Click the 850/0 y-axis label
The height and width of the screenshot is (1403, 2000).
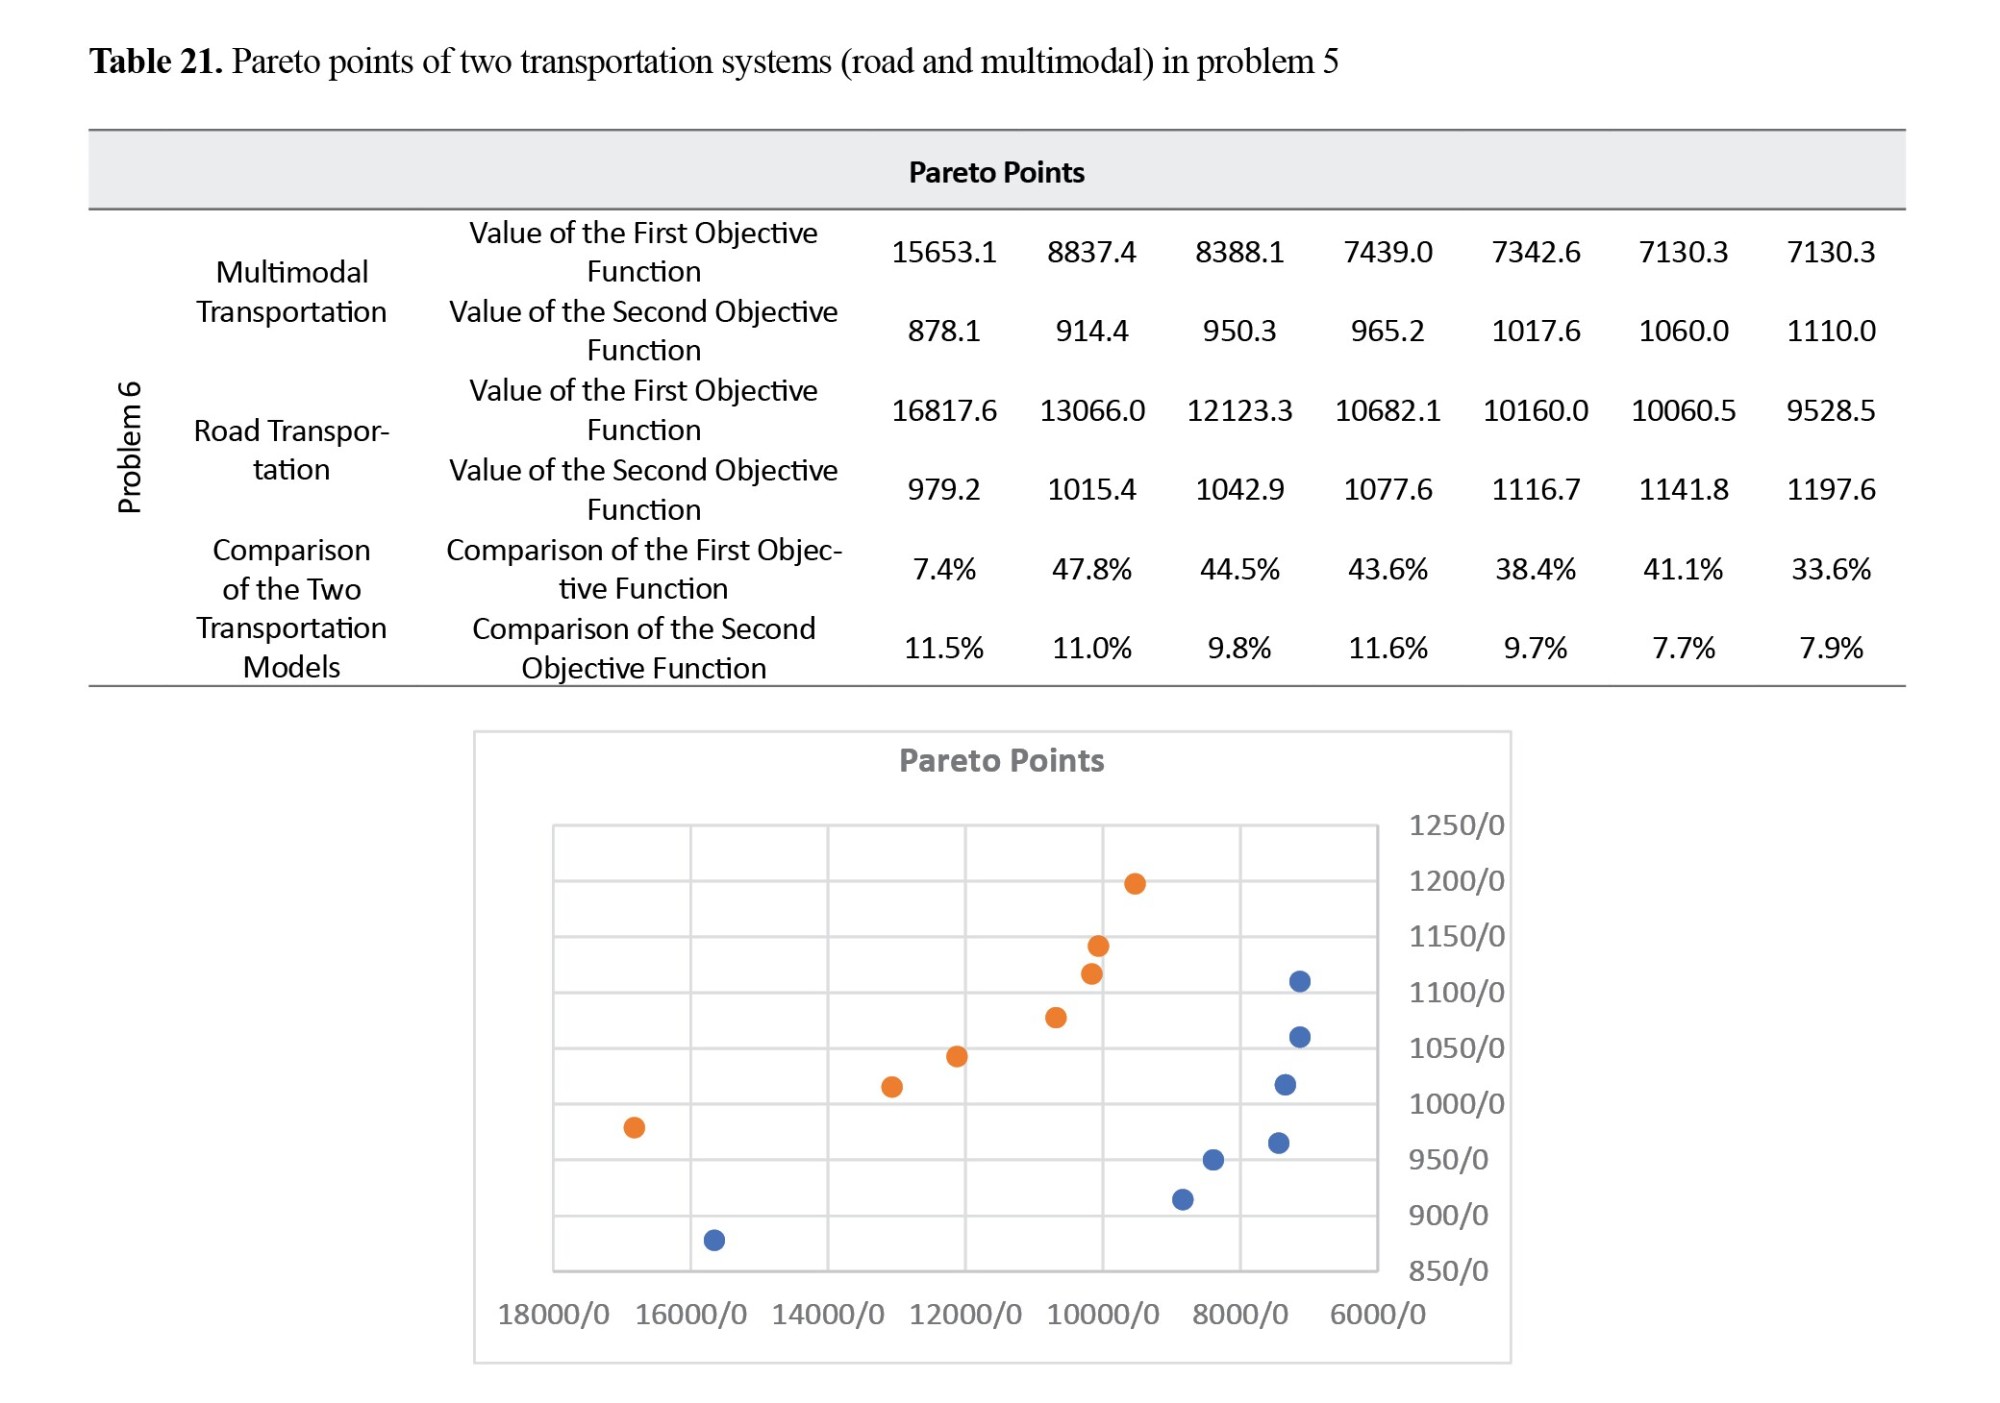tap(1448, 1271)
